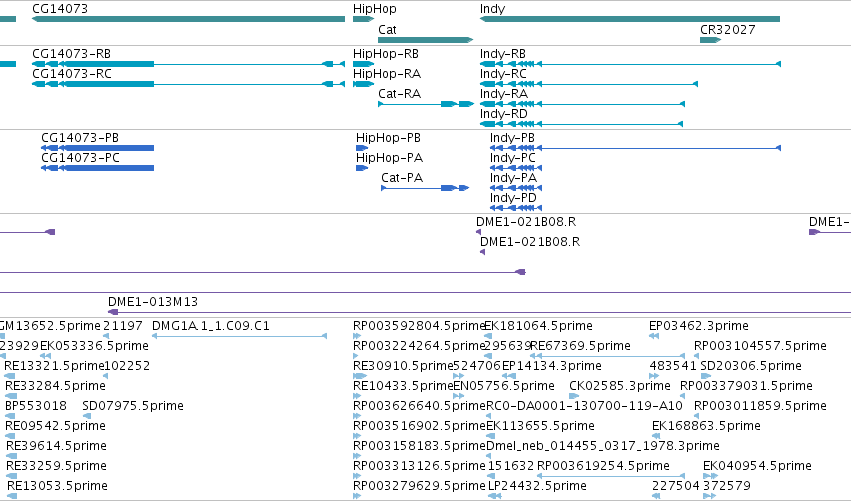Select the Indy-PA protein label
Image resolution: width=851 pixels, height=501 pixels.
coord(513,178)
